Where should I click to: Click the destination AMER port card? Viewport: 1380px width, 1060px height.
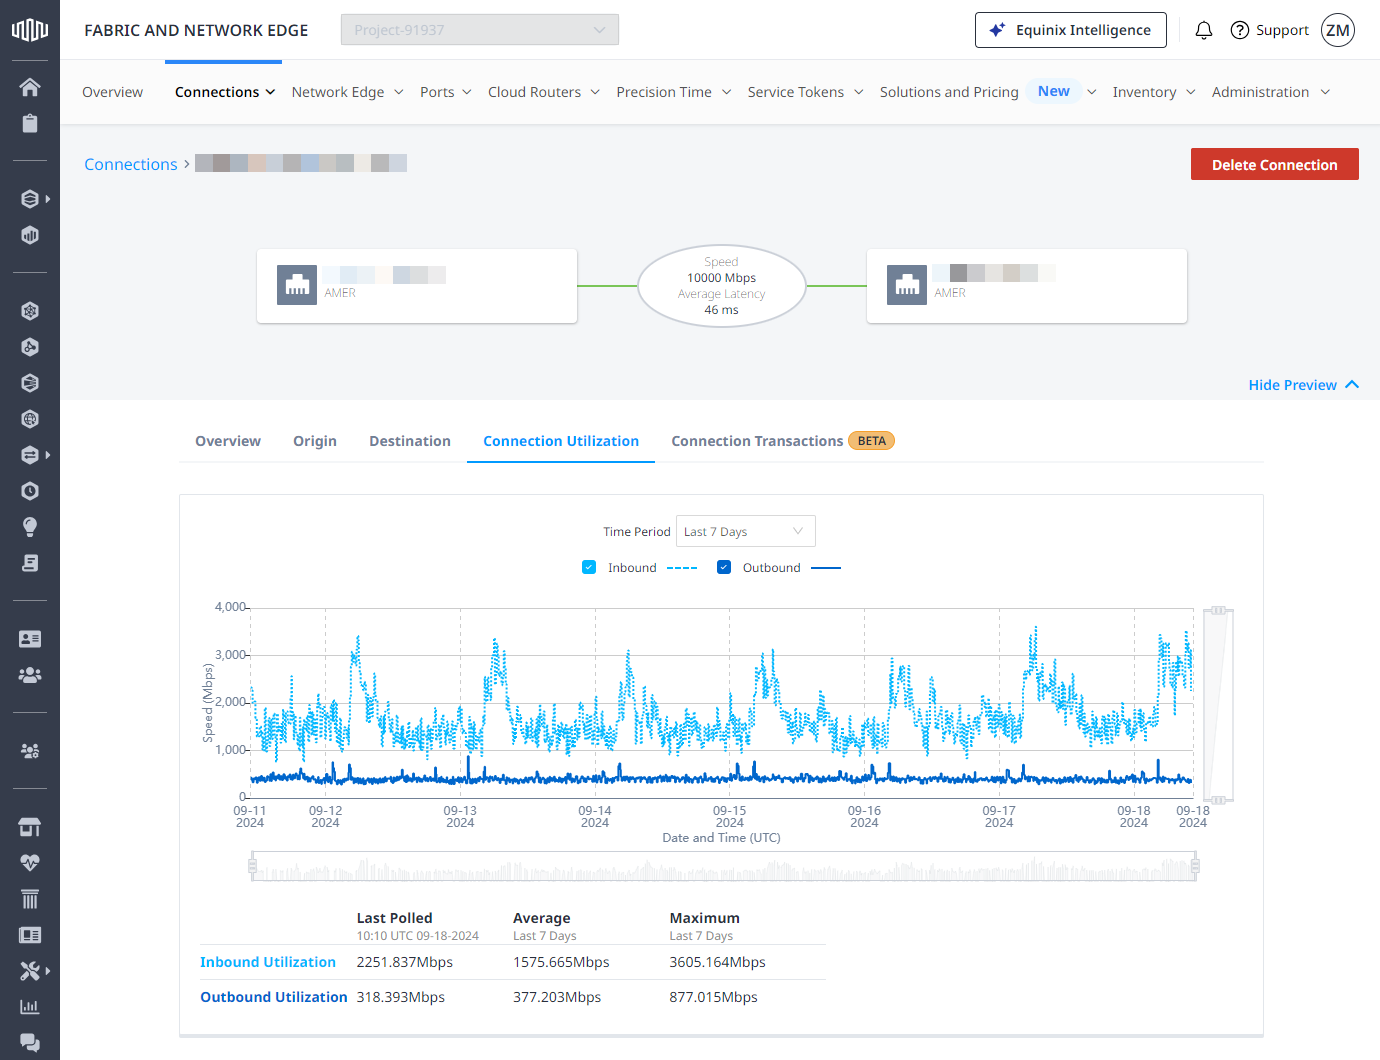click(x=1027, y=286)
